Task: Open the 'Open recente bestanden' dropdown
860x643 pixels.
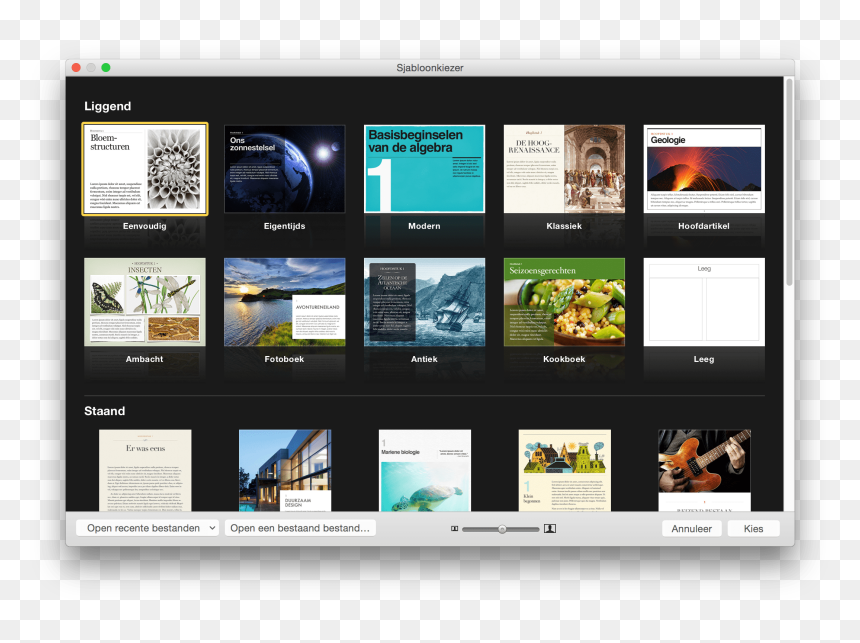Action: click(148, 528)
